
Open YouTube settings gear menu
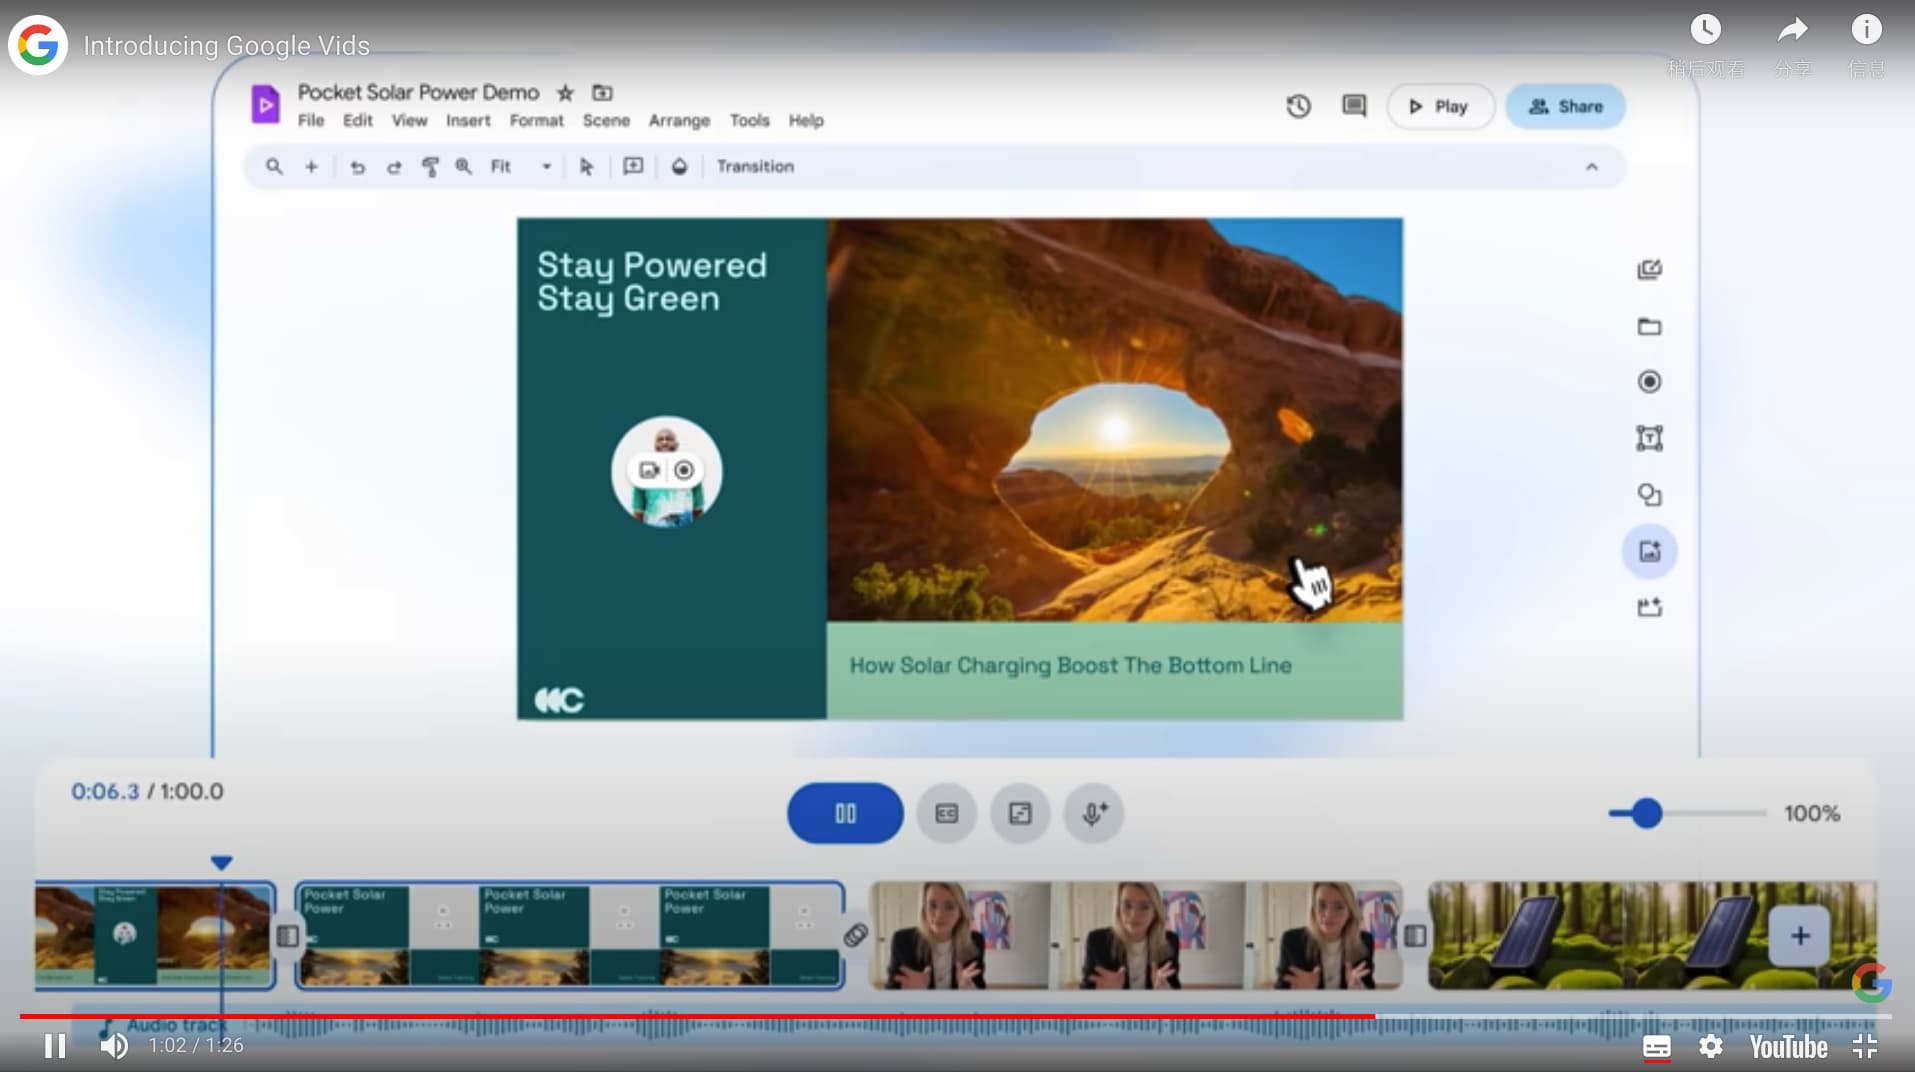1711,1046
